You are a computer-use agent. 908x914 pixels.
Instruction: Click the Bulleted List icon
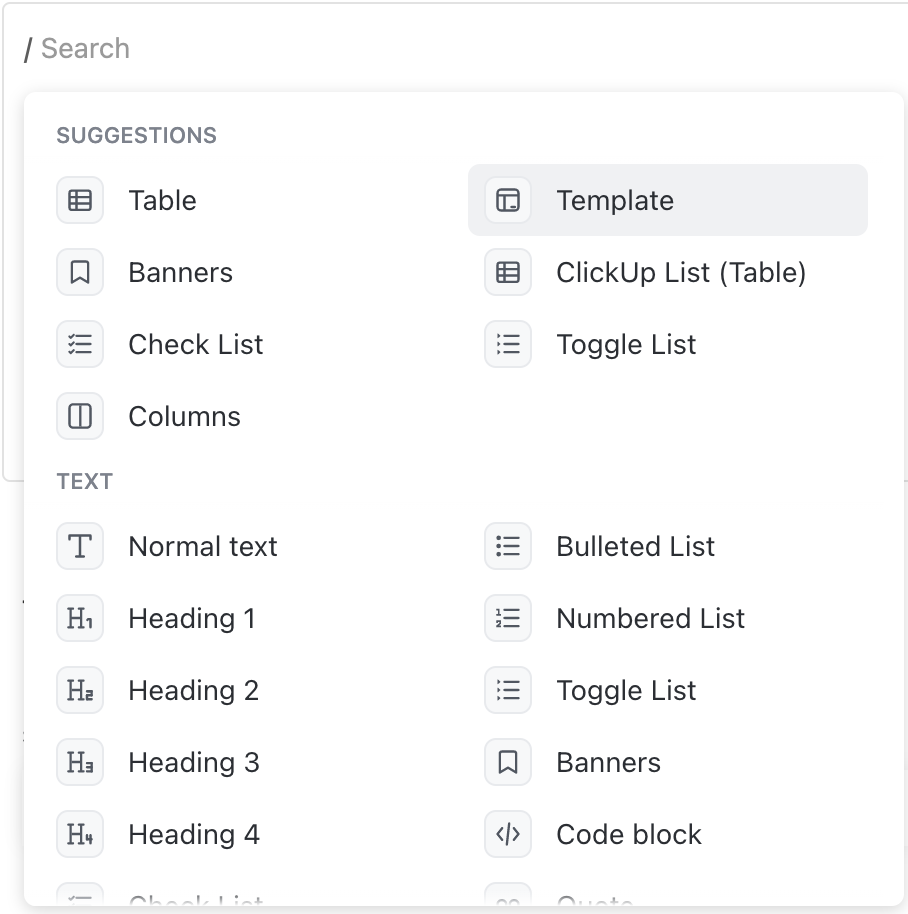coord(508,546)
